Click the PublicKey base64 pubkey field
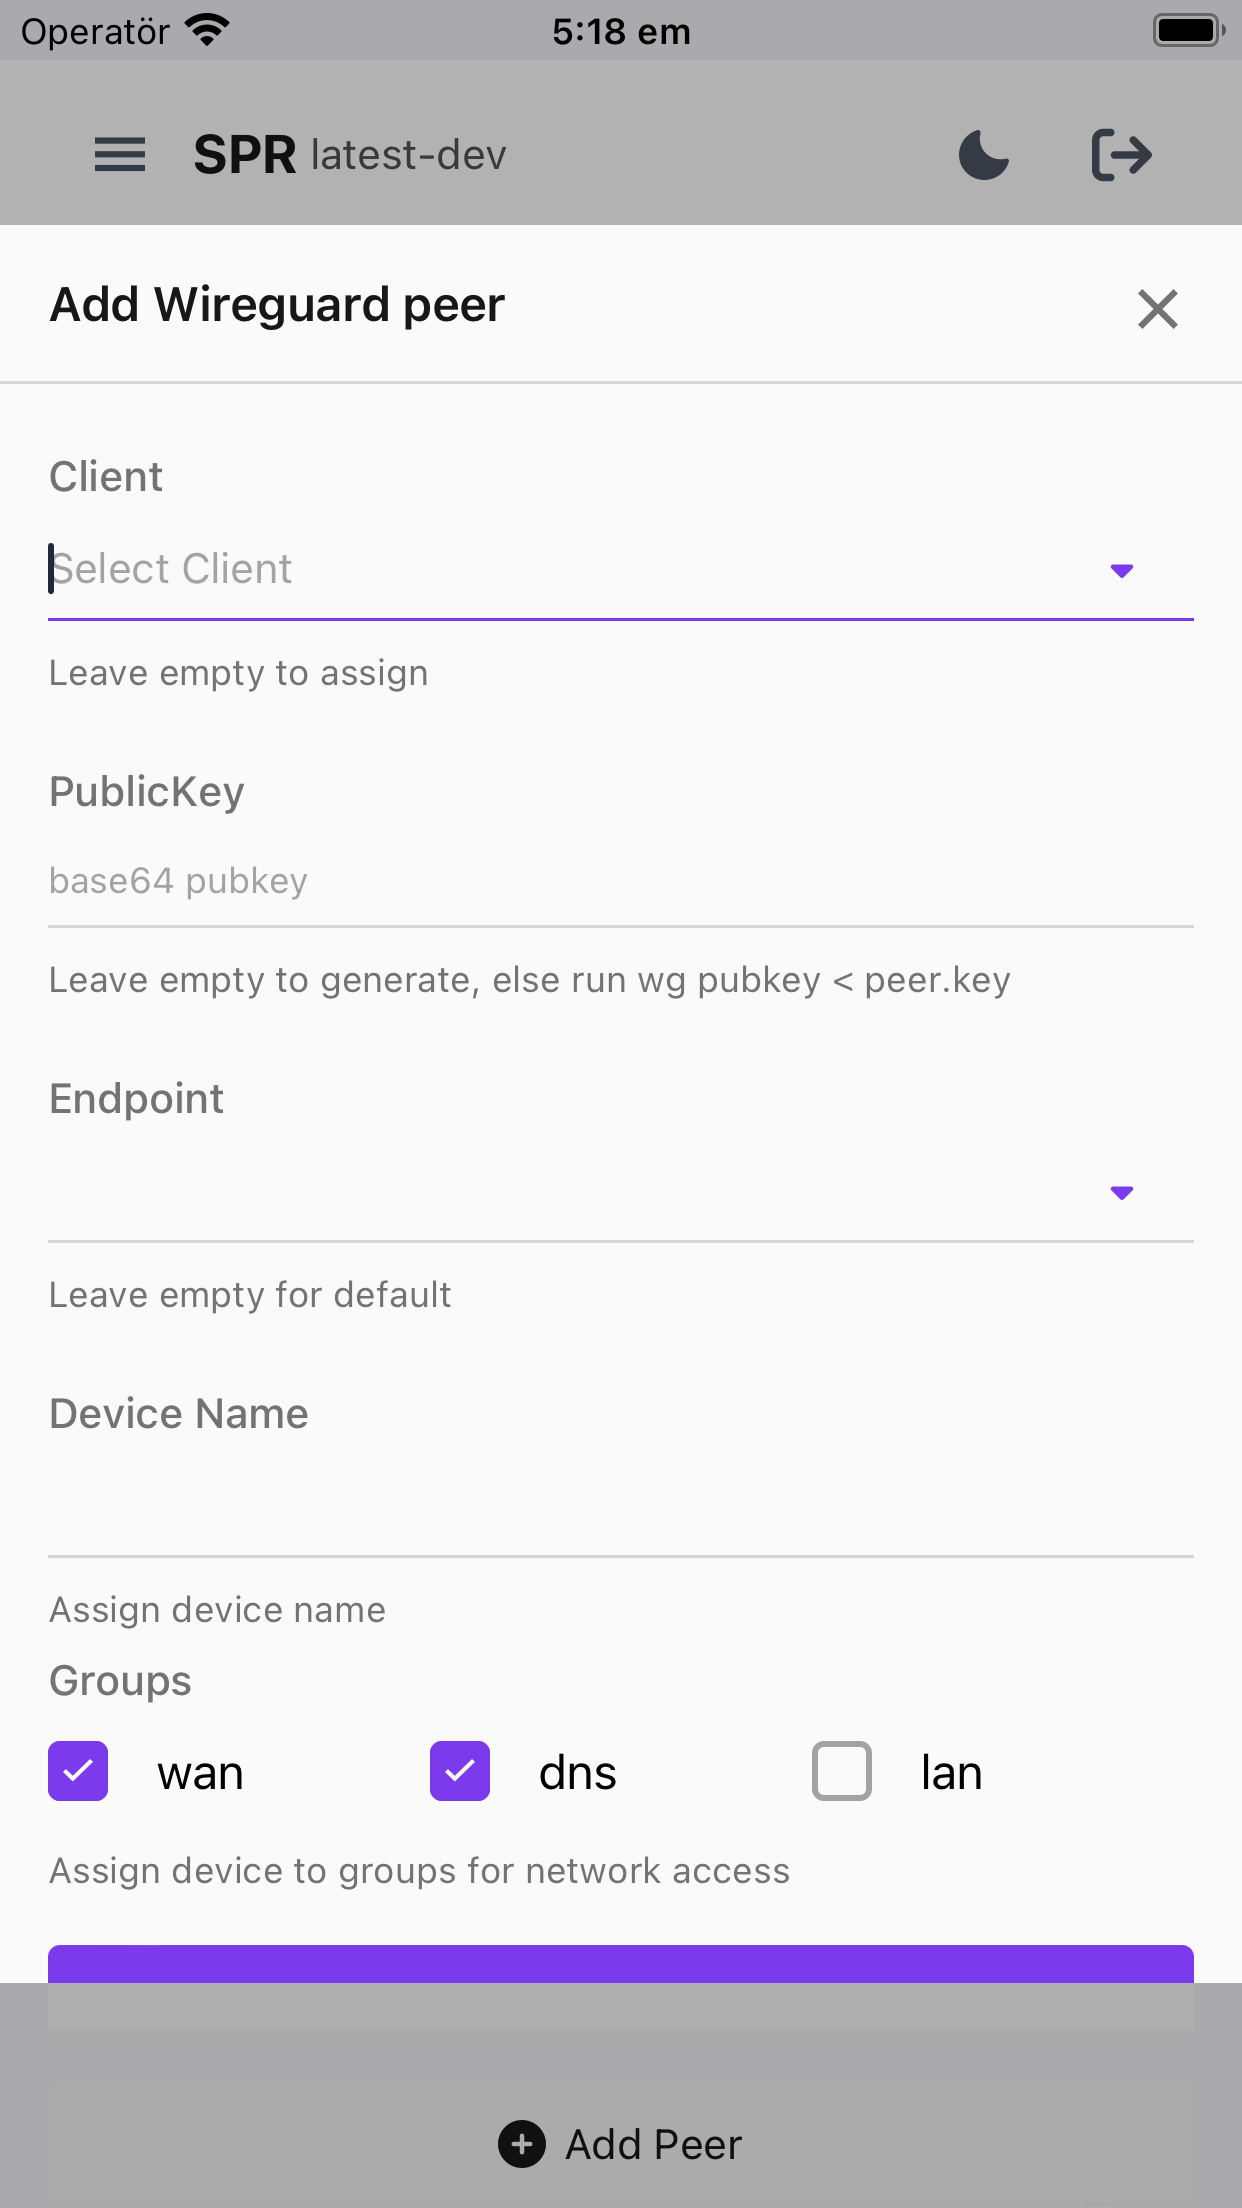1242x2208 pixels. 620,882
